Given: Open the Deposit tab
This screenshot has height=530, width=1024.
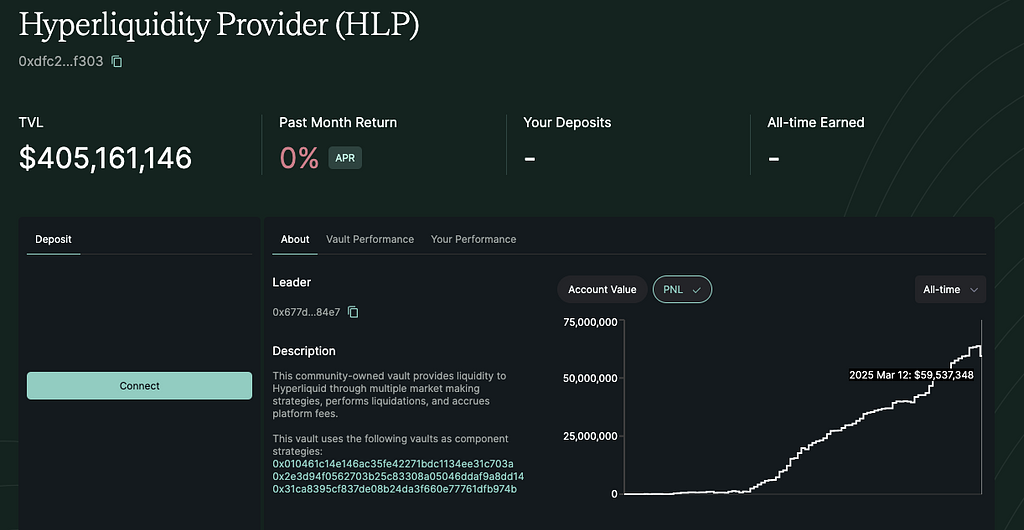Looking at the screenshot, I should click(x=53, y=239).
